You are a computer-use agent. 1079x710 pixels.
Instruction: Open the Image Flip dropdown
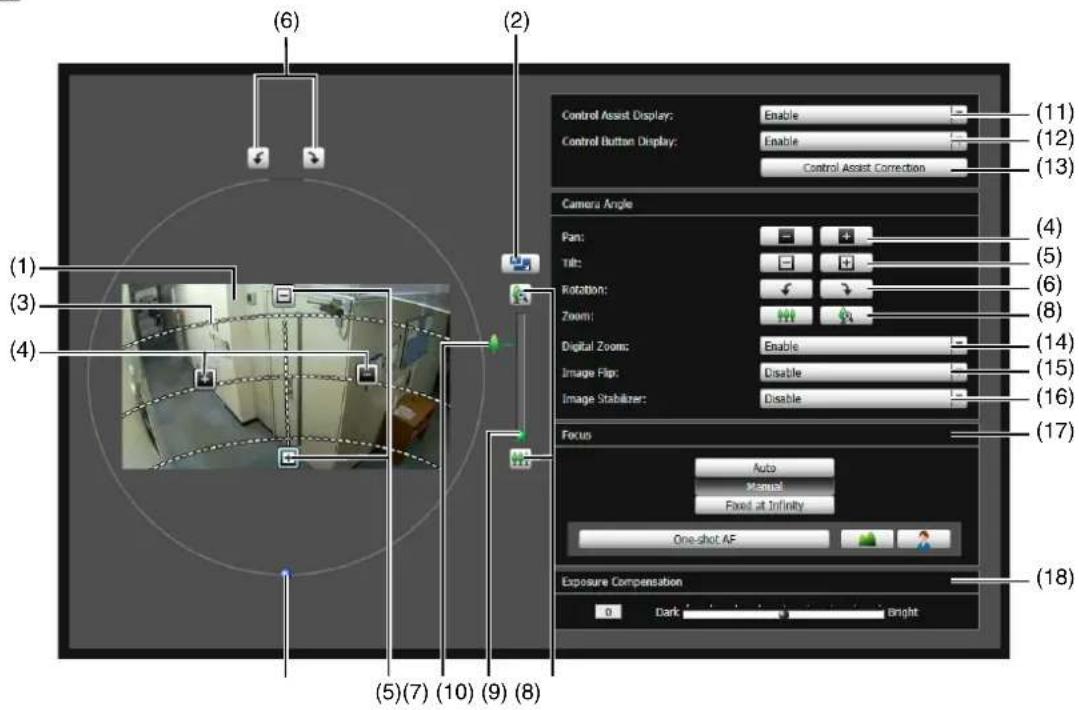pyautogui.click(x=863, y=372)
